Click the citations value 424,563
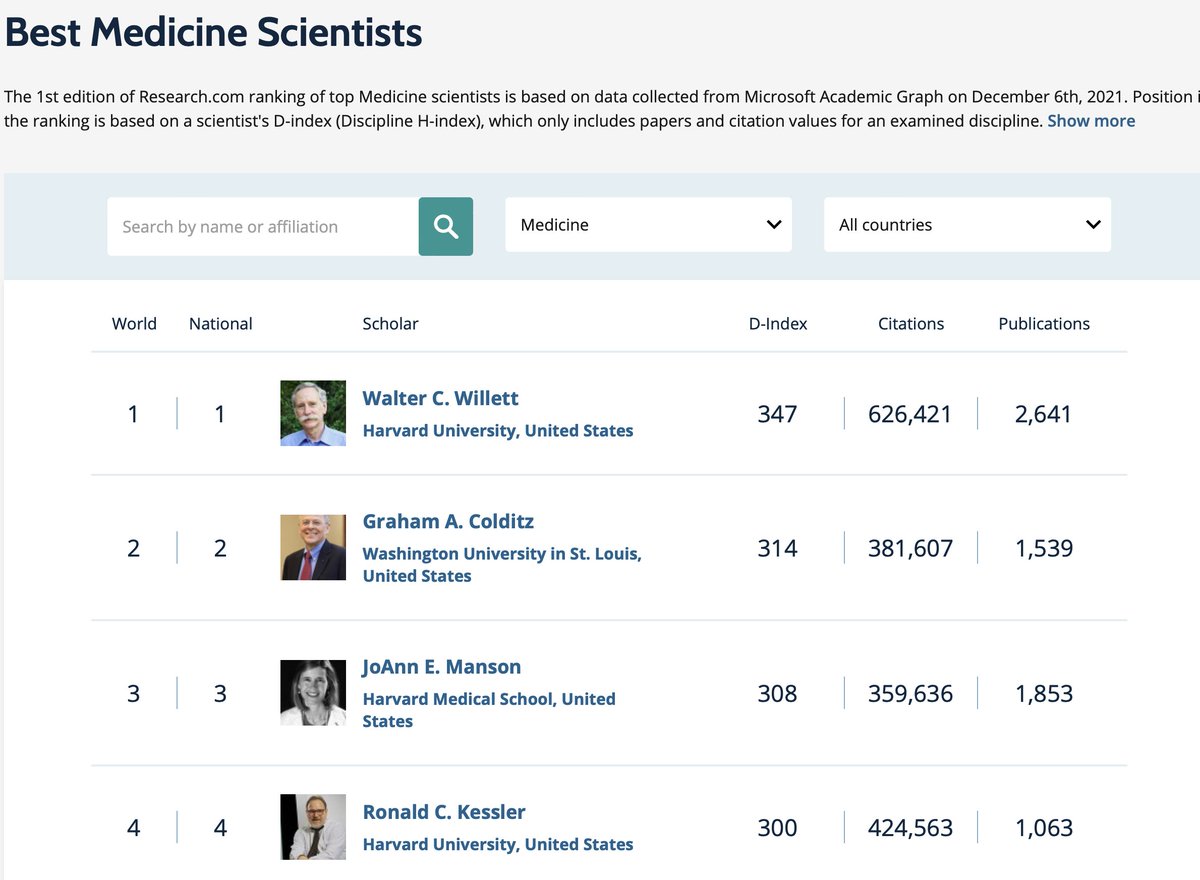 tap(910, 828)
